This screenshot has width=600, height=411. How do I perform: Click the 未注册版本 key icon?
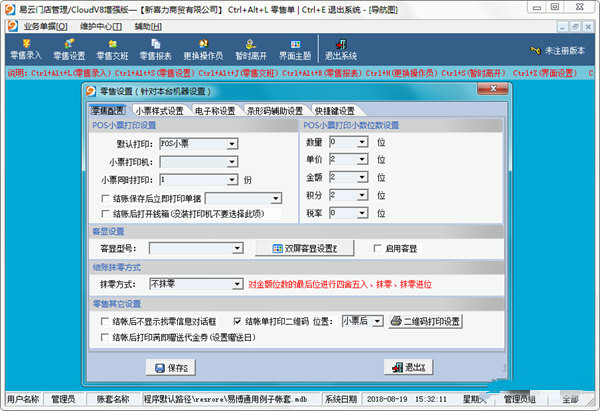[x=535, y=51]
